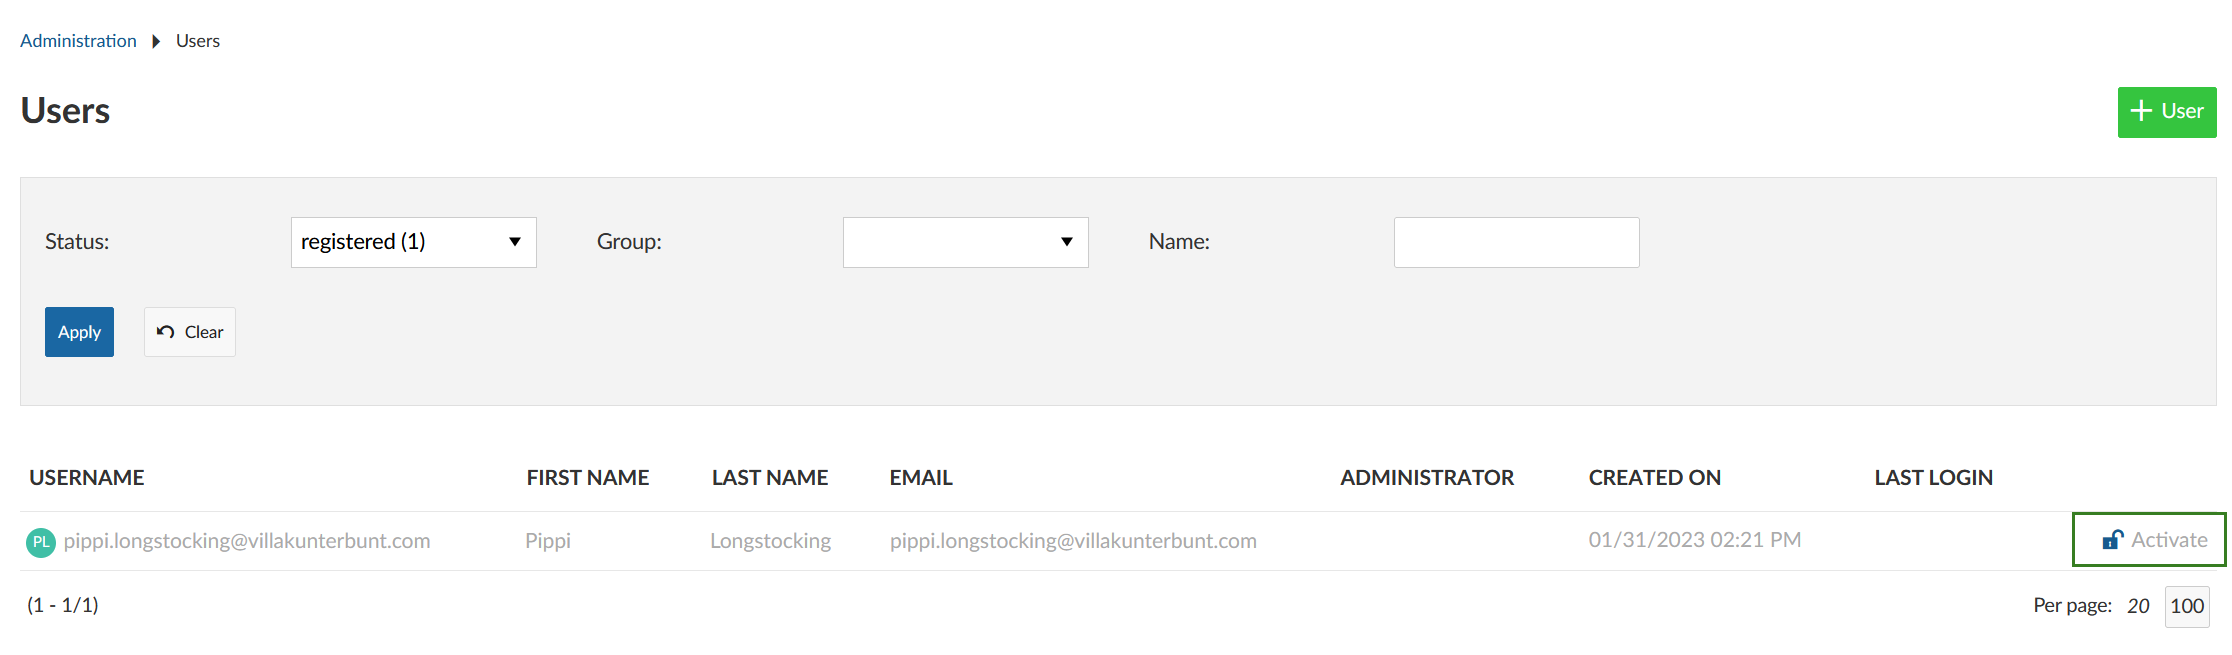Add a new user with plus button

pyautogui.click(x=2166, y=112)
